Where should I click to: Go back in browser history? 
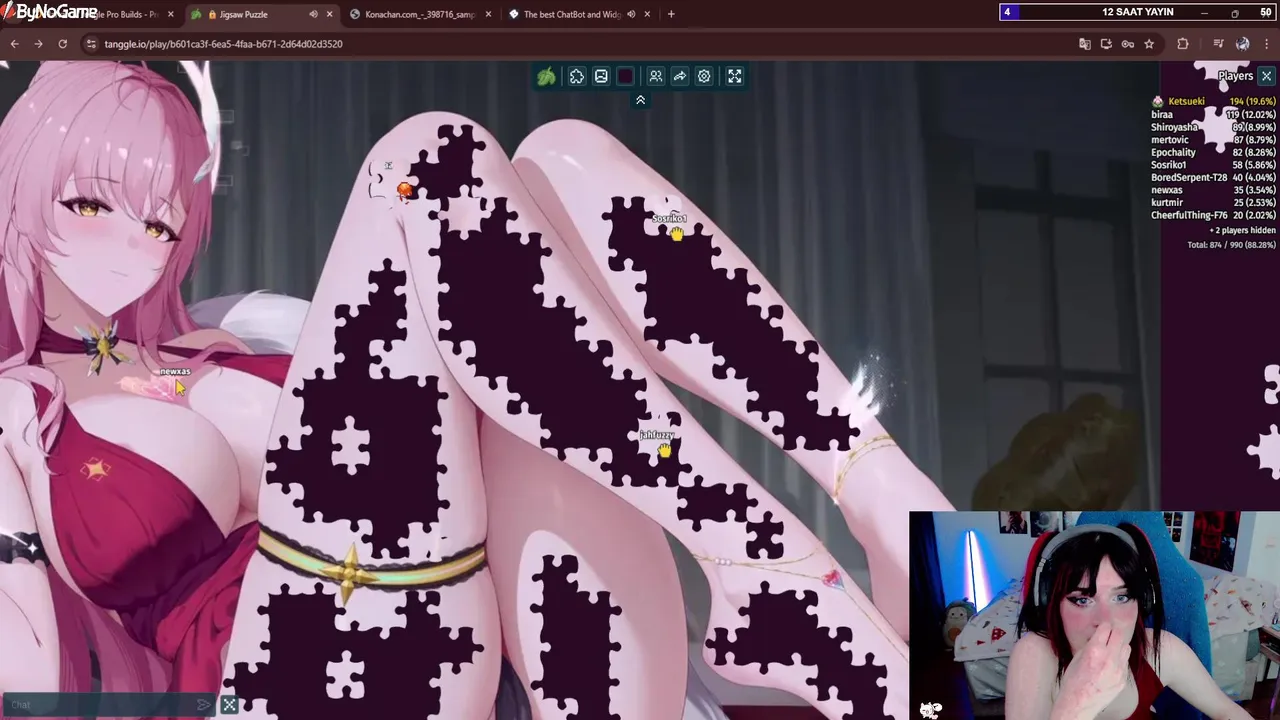click(x=14, y=44)
